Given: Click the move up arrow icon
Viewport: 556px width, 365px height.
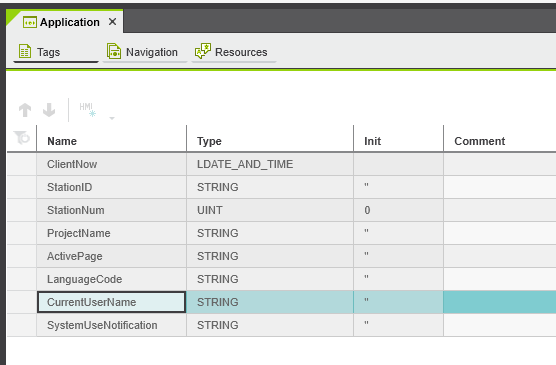Looking at the screenshot, I should 25,110.
